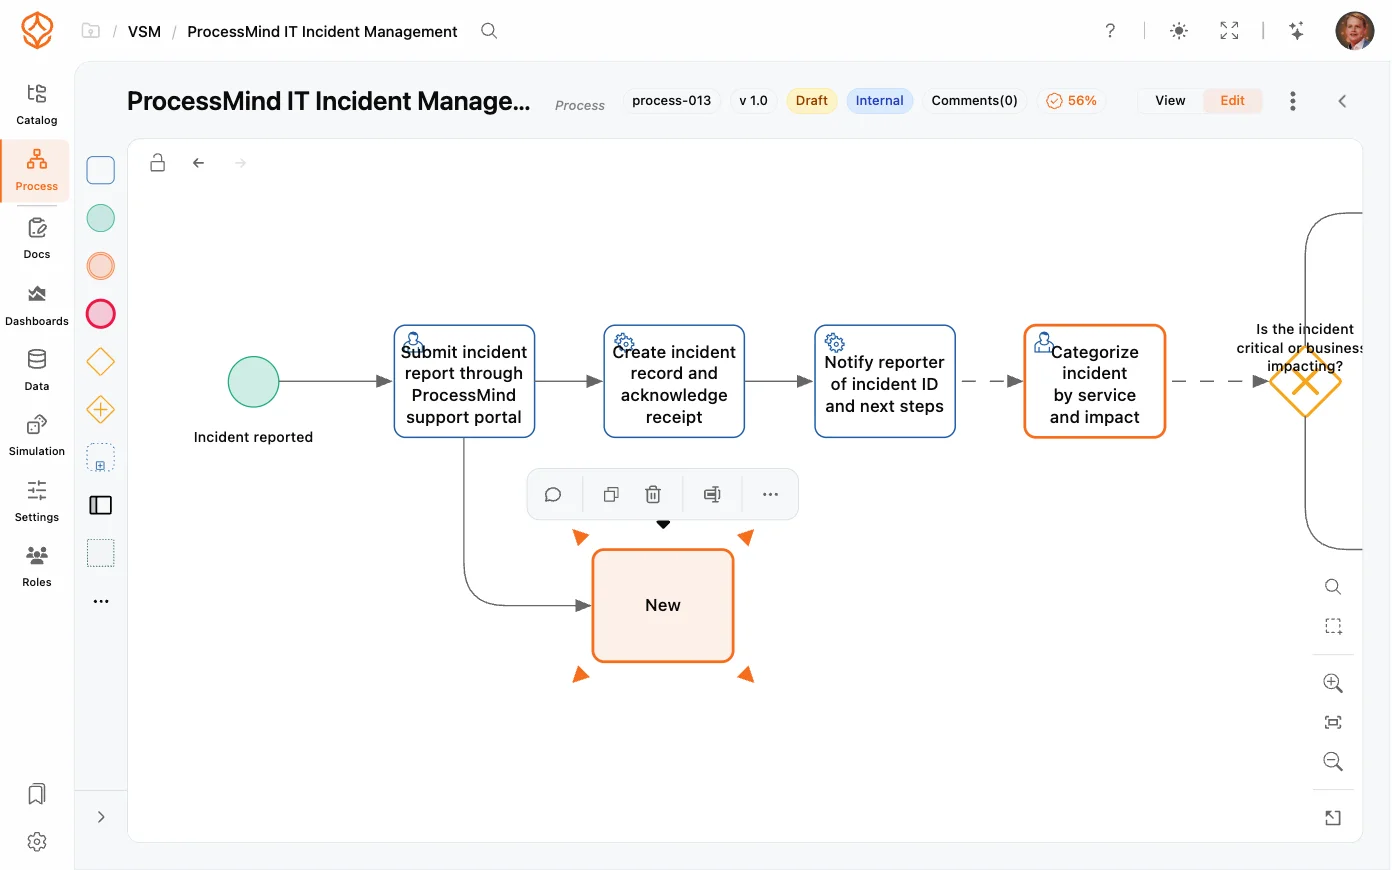Add a comment to the New task
Image resolution: width=1392 pixels, height=870 pixels.
[553, 494]
